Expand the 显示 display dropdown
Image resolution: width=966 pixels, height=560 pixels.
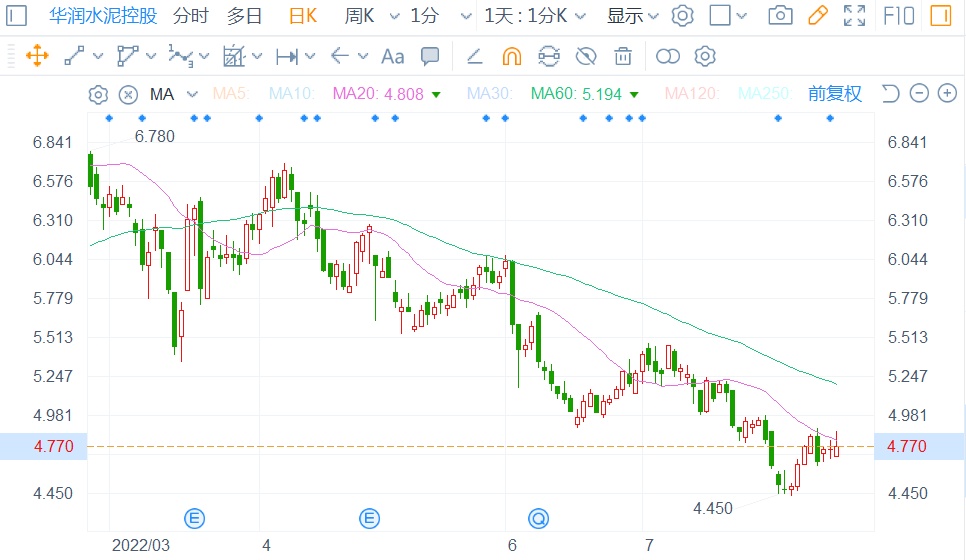click(632, 16)
